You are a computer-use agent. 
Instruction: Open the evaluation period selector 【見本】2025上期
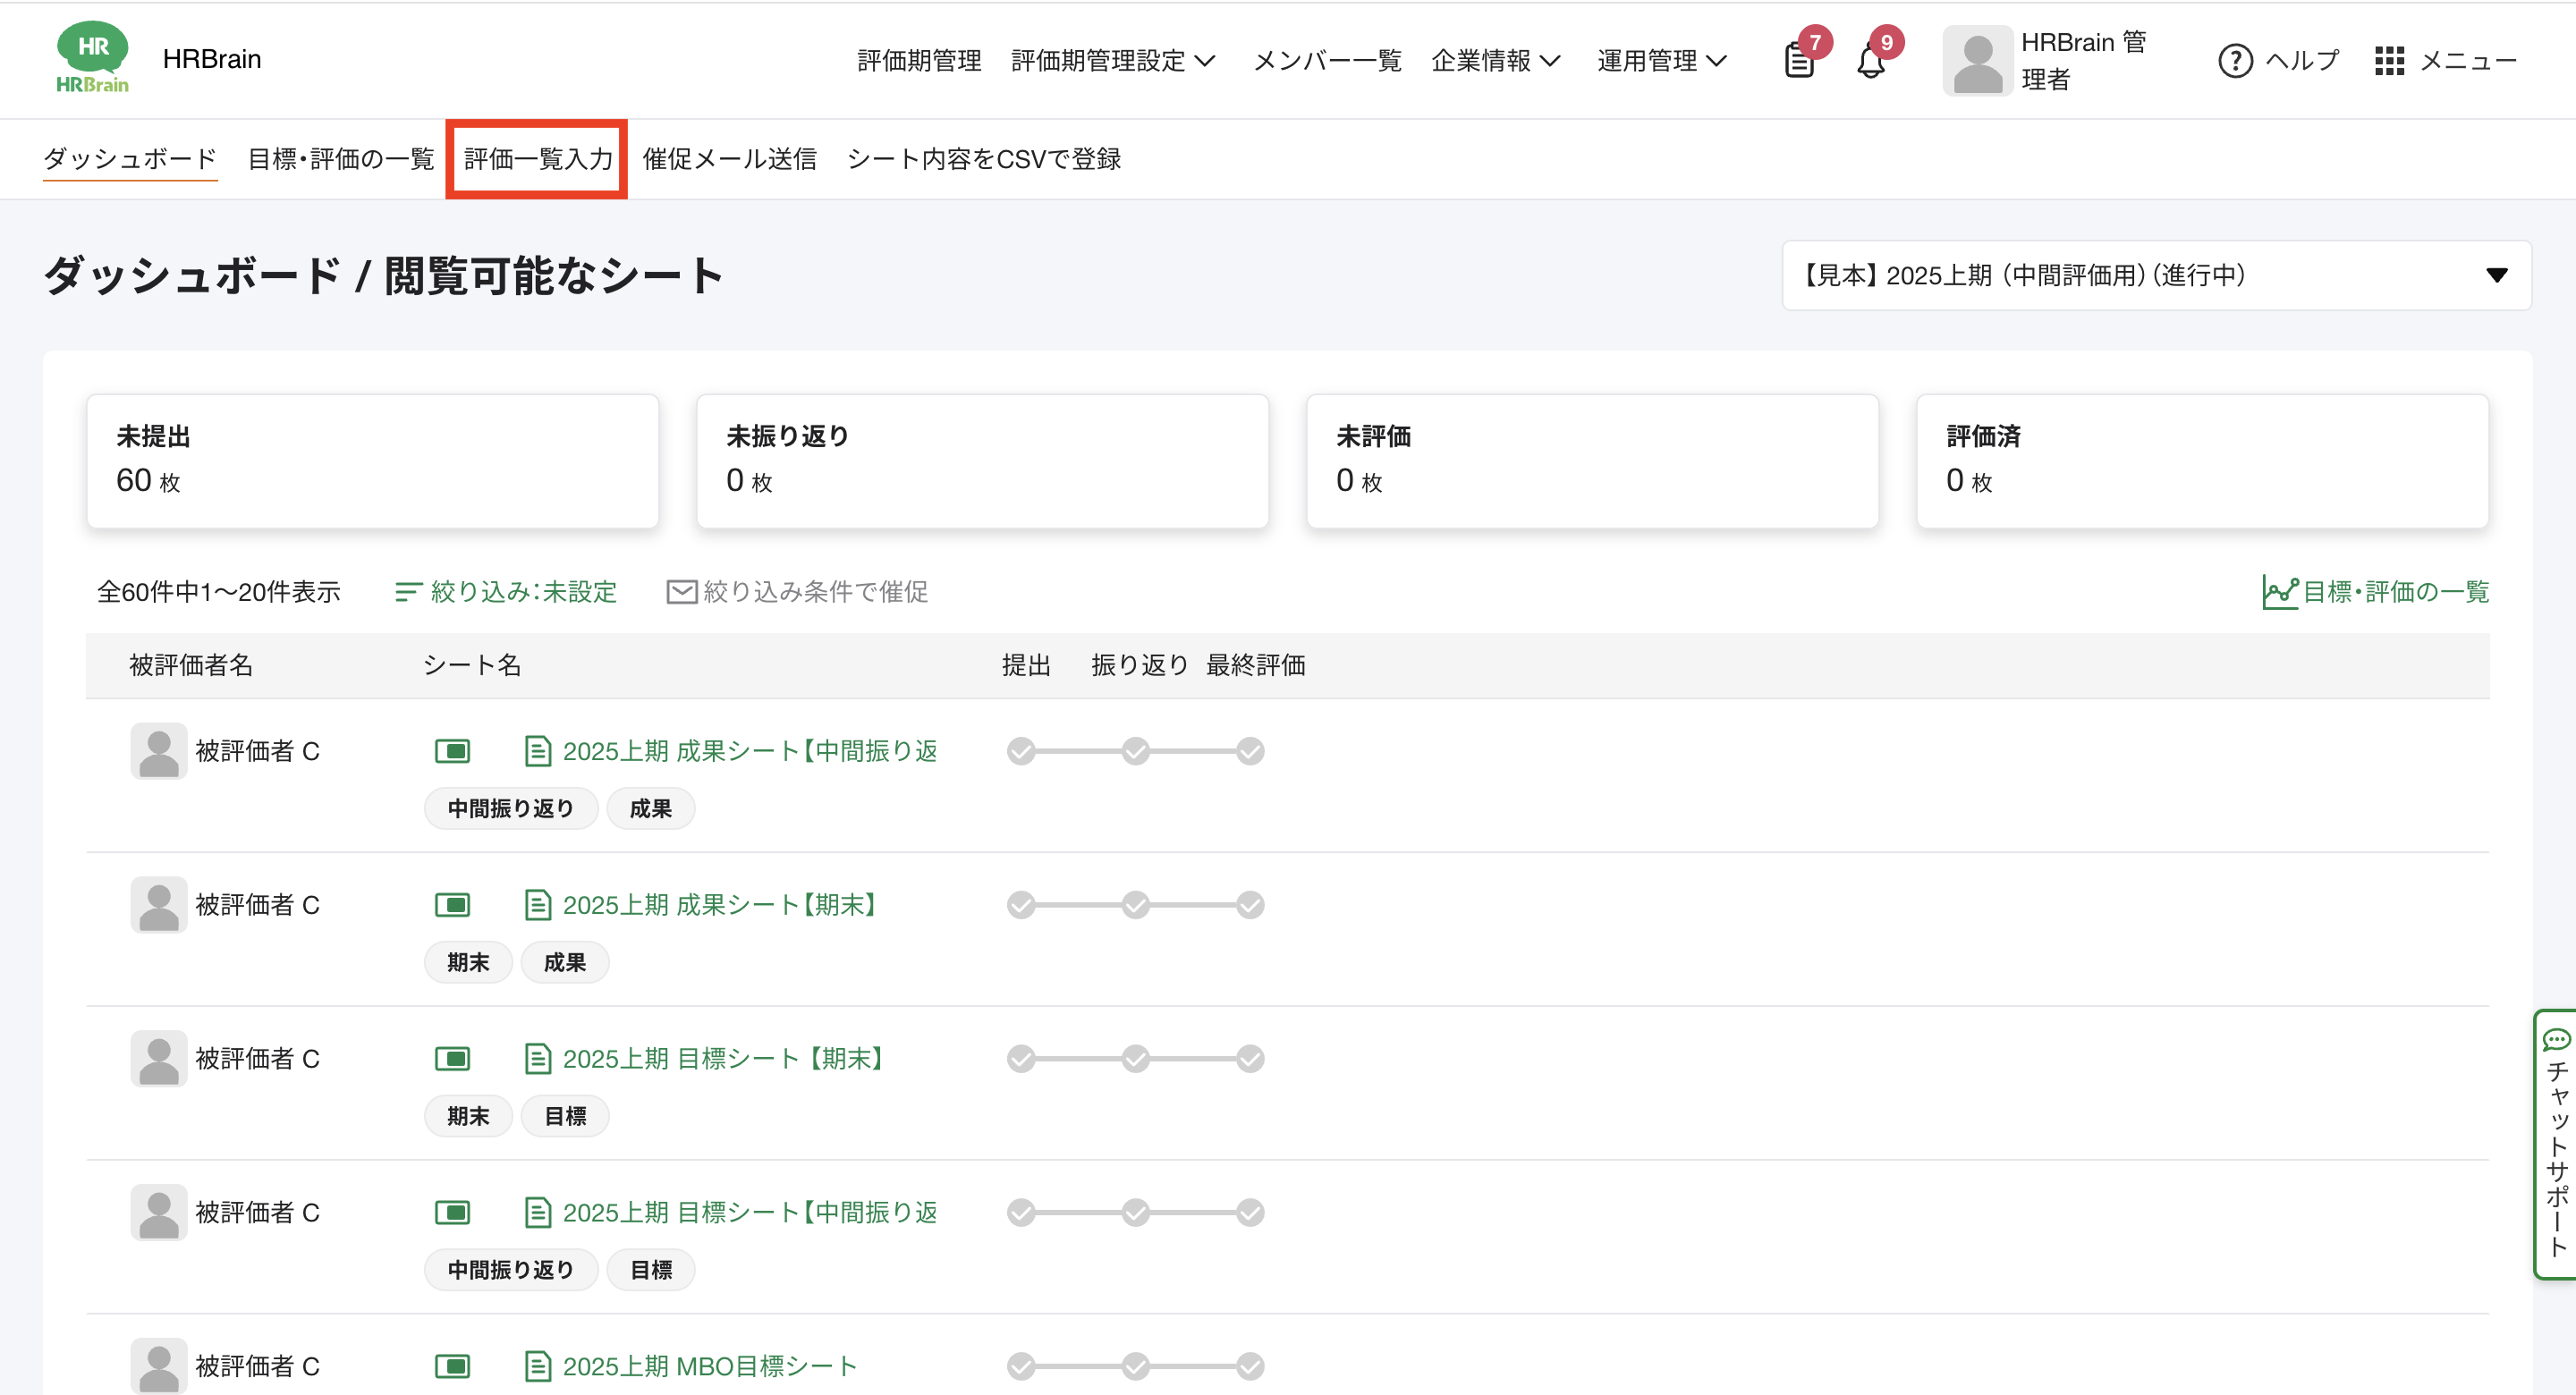point(2155,275)
